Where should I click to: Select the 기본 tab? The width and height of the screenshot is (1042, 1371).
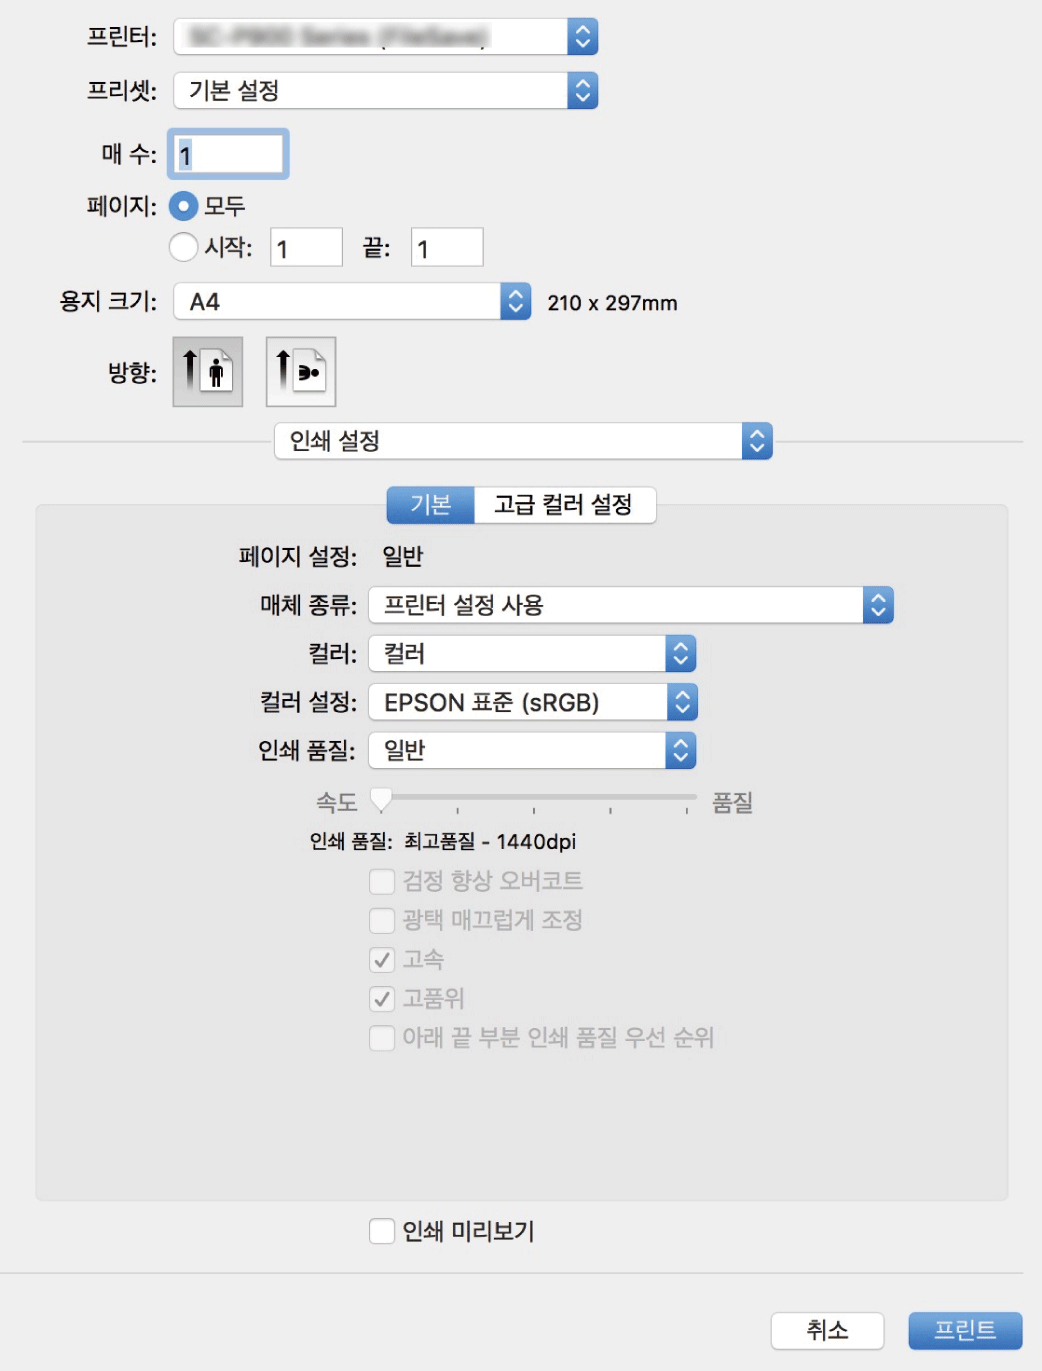pos(431,505)
